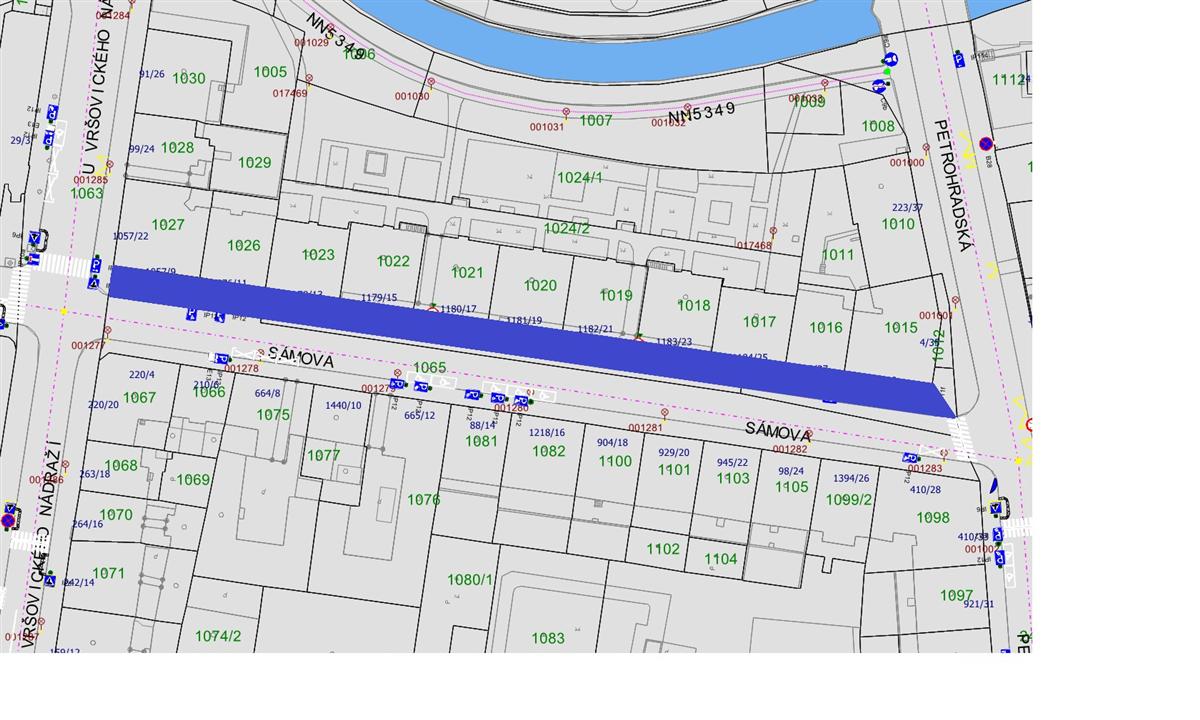Click the lamp marker labeled 017468
This screenshot has width=1200, height=720.
pos(773,231)
